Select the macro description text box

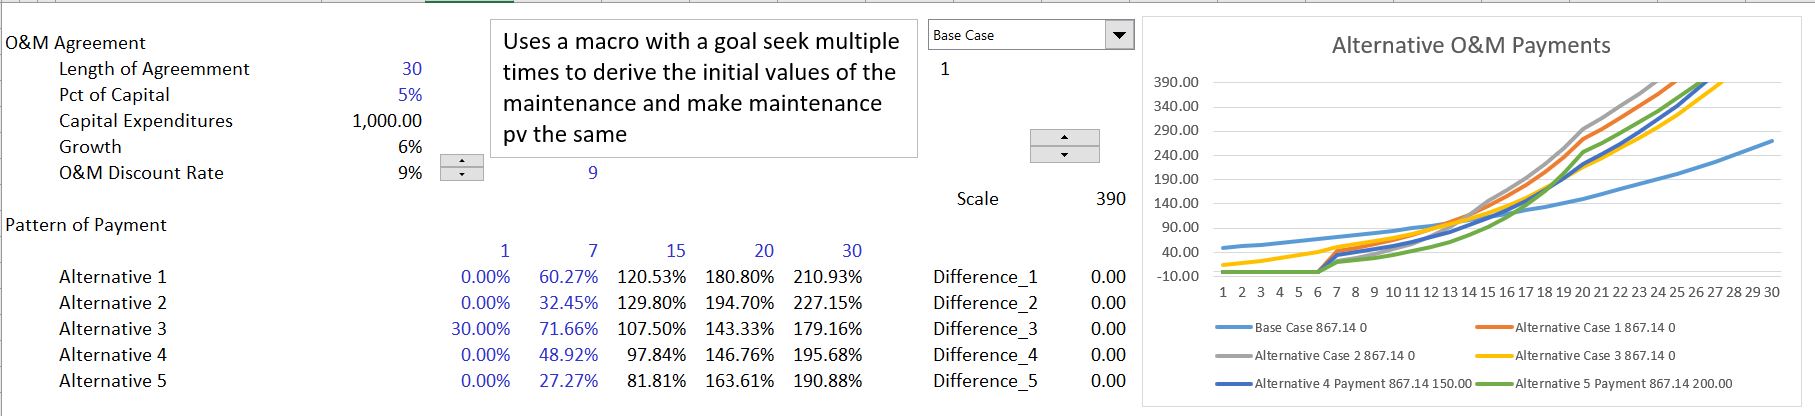tap(703, 88)
